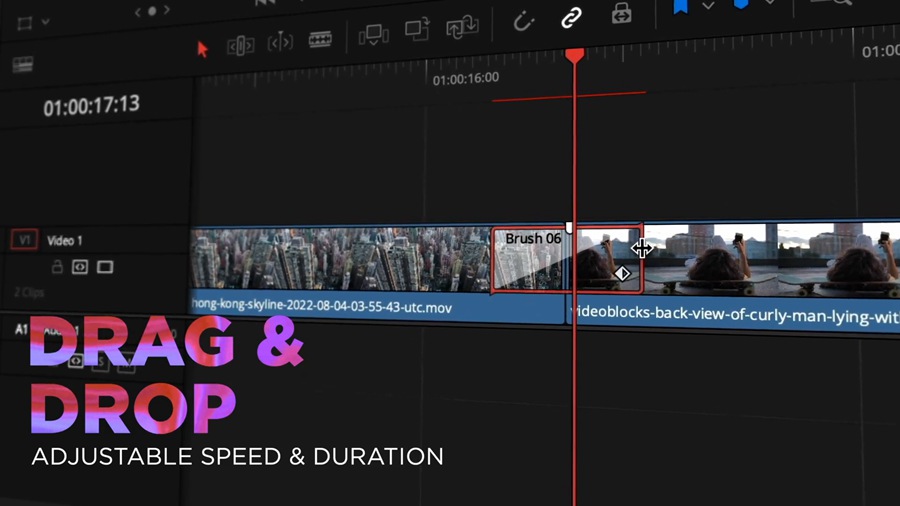Image resolution: width=900 pixels, height=506 pixels.
Task: Activate the Dynamic Trim Mode tool
Action: click(x=280, y=42)
